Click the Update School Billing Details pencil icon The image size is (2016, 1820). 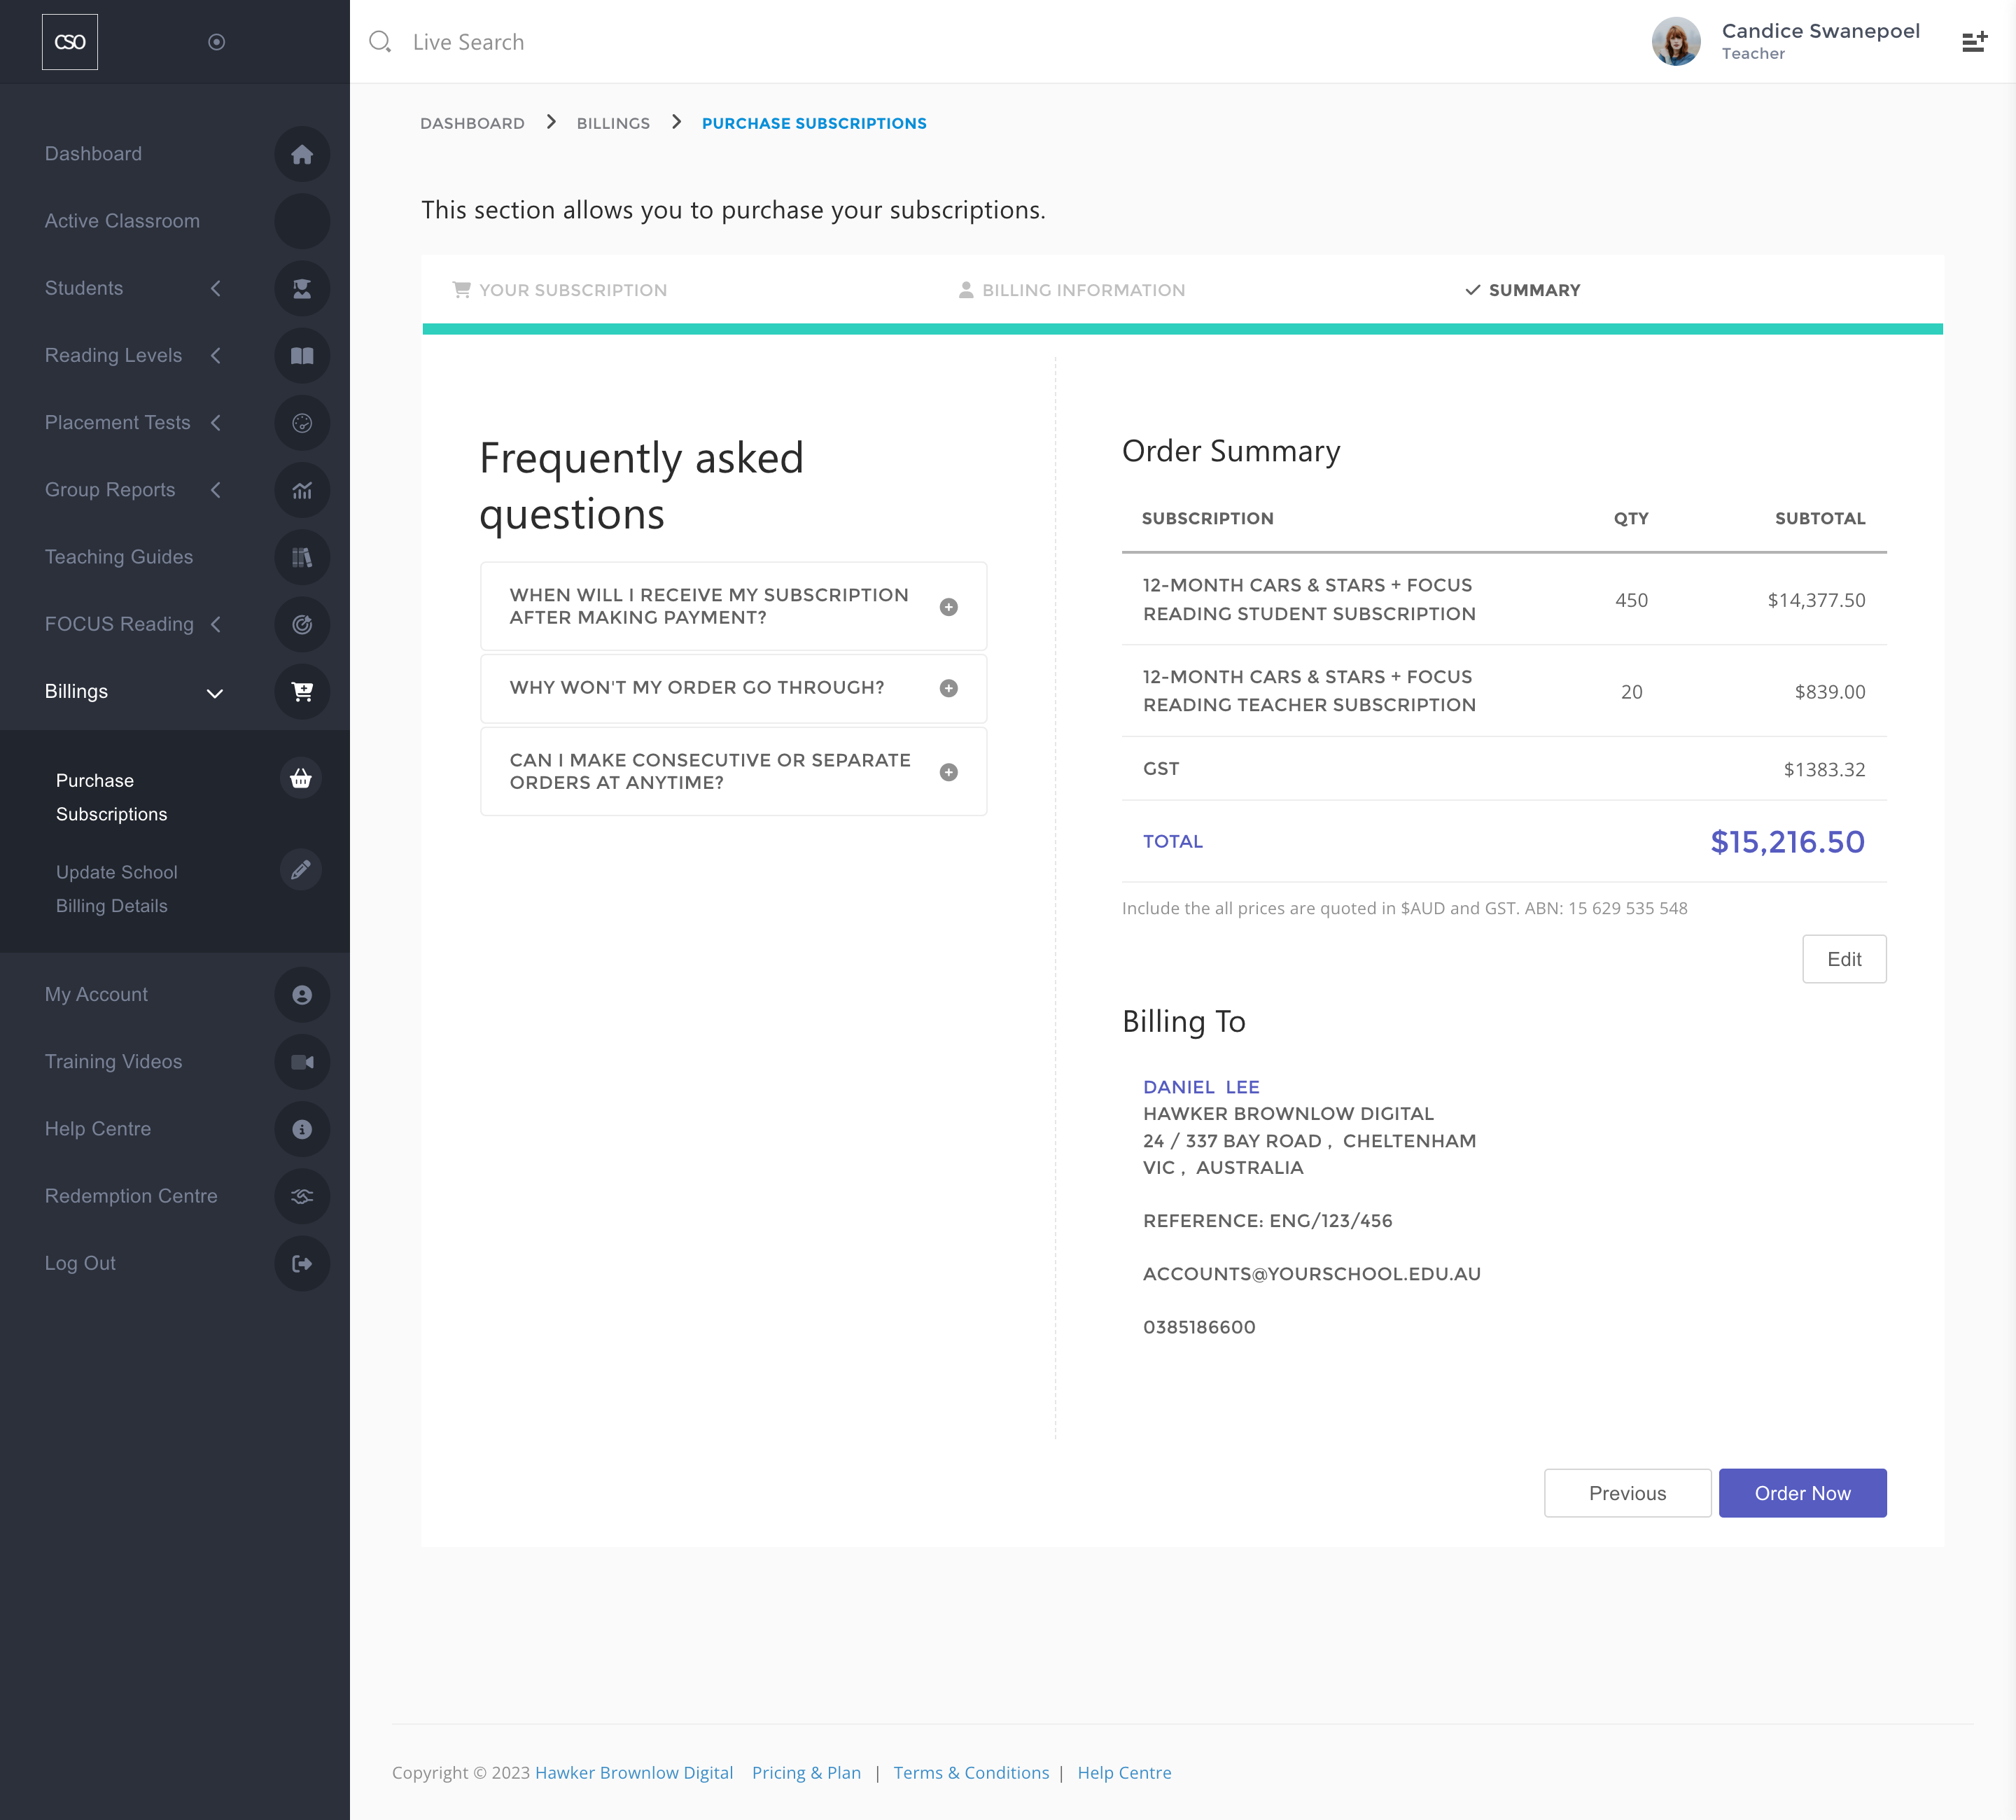point(300,870)
